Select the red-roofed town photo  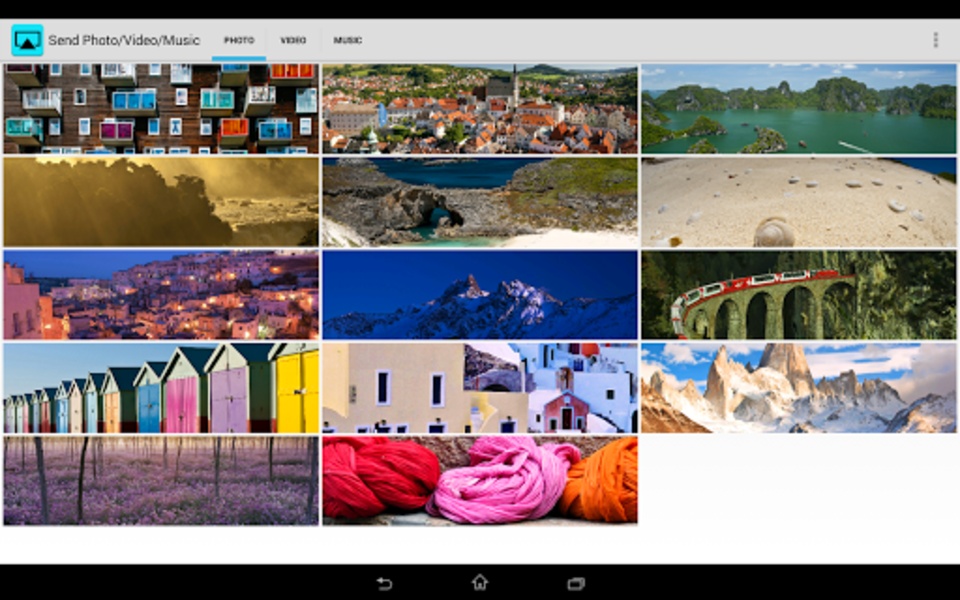(x=480, y=108)
